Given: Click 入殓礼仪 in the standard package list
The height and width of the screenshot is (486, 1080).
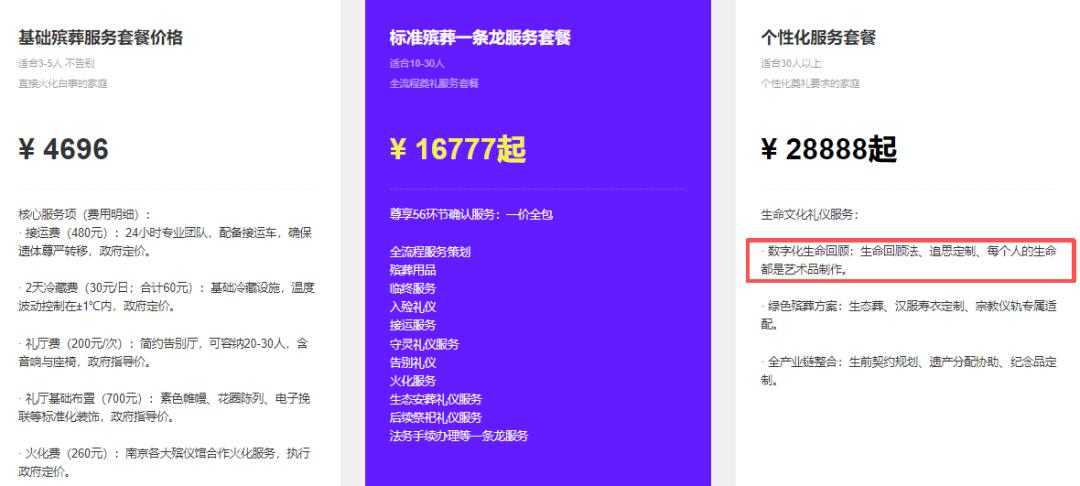Looking at the screenshot, I should pos(413,307).
